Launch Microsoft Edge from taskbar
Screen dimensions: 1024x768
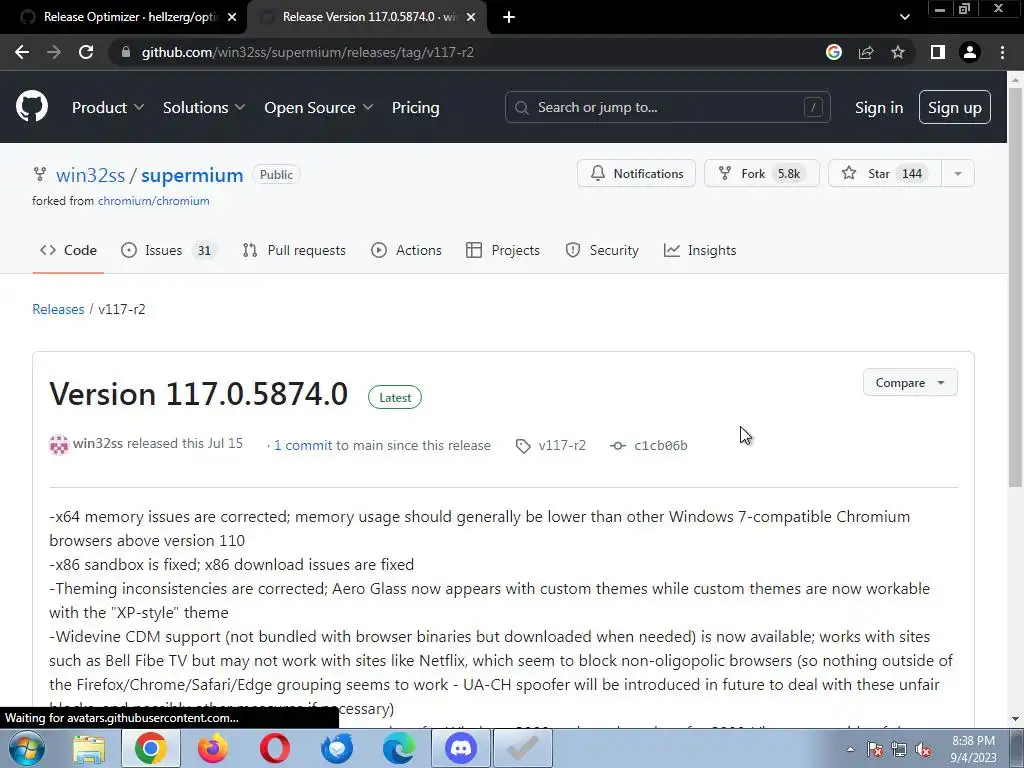[x=398, y=748]
